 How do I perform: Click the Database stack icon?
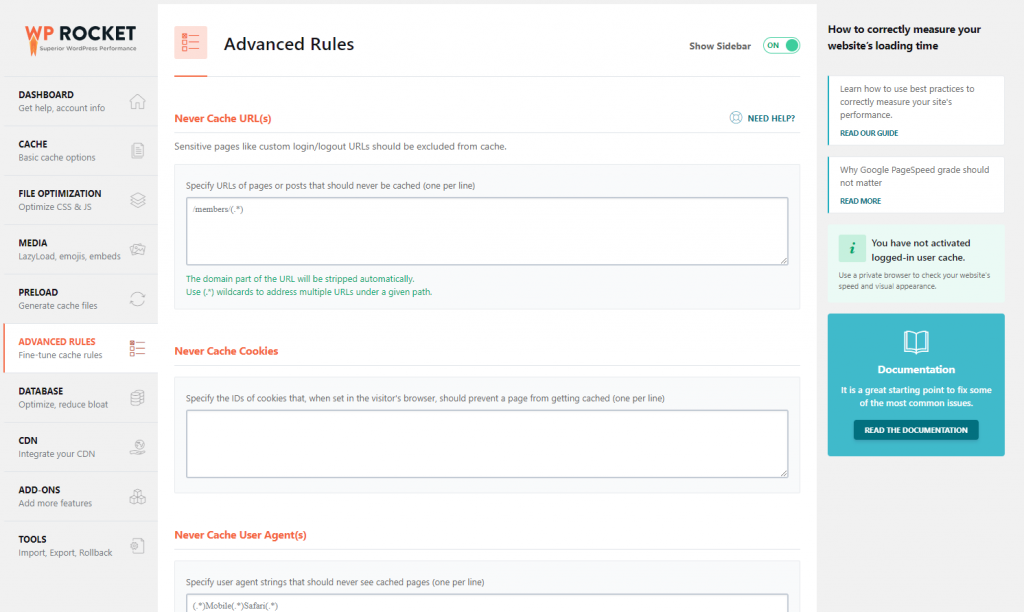tap(137, 398)
